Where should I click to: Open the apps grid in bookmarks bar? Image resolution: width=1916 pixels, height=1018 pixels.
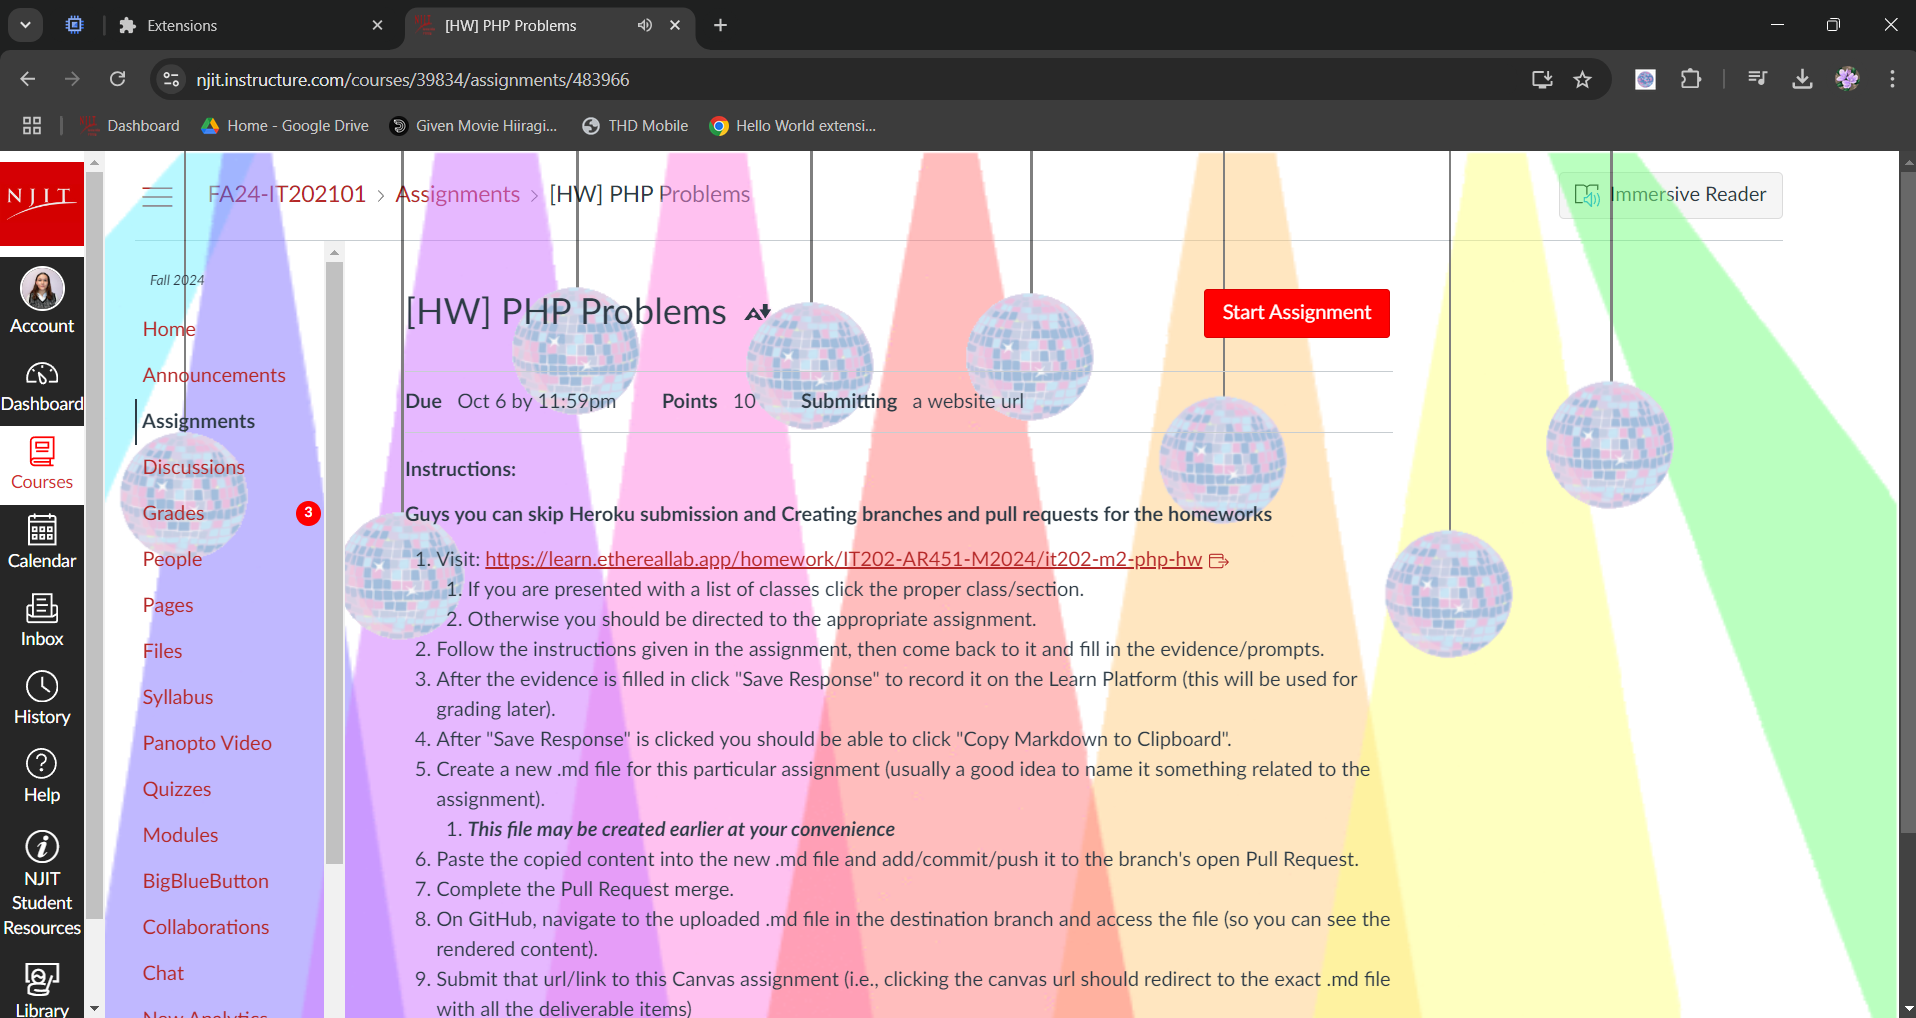[x=32, y=125]
